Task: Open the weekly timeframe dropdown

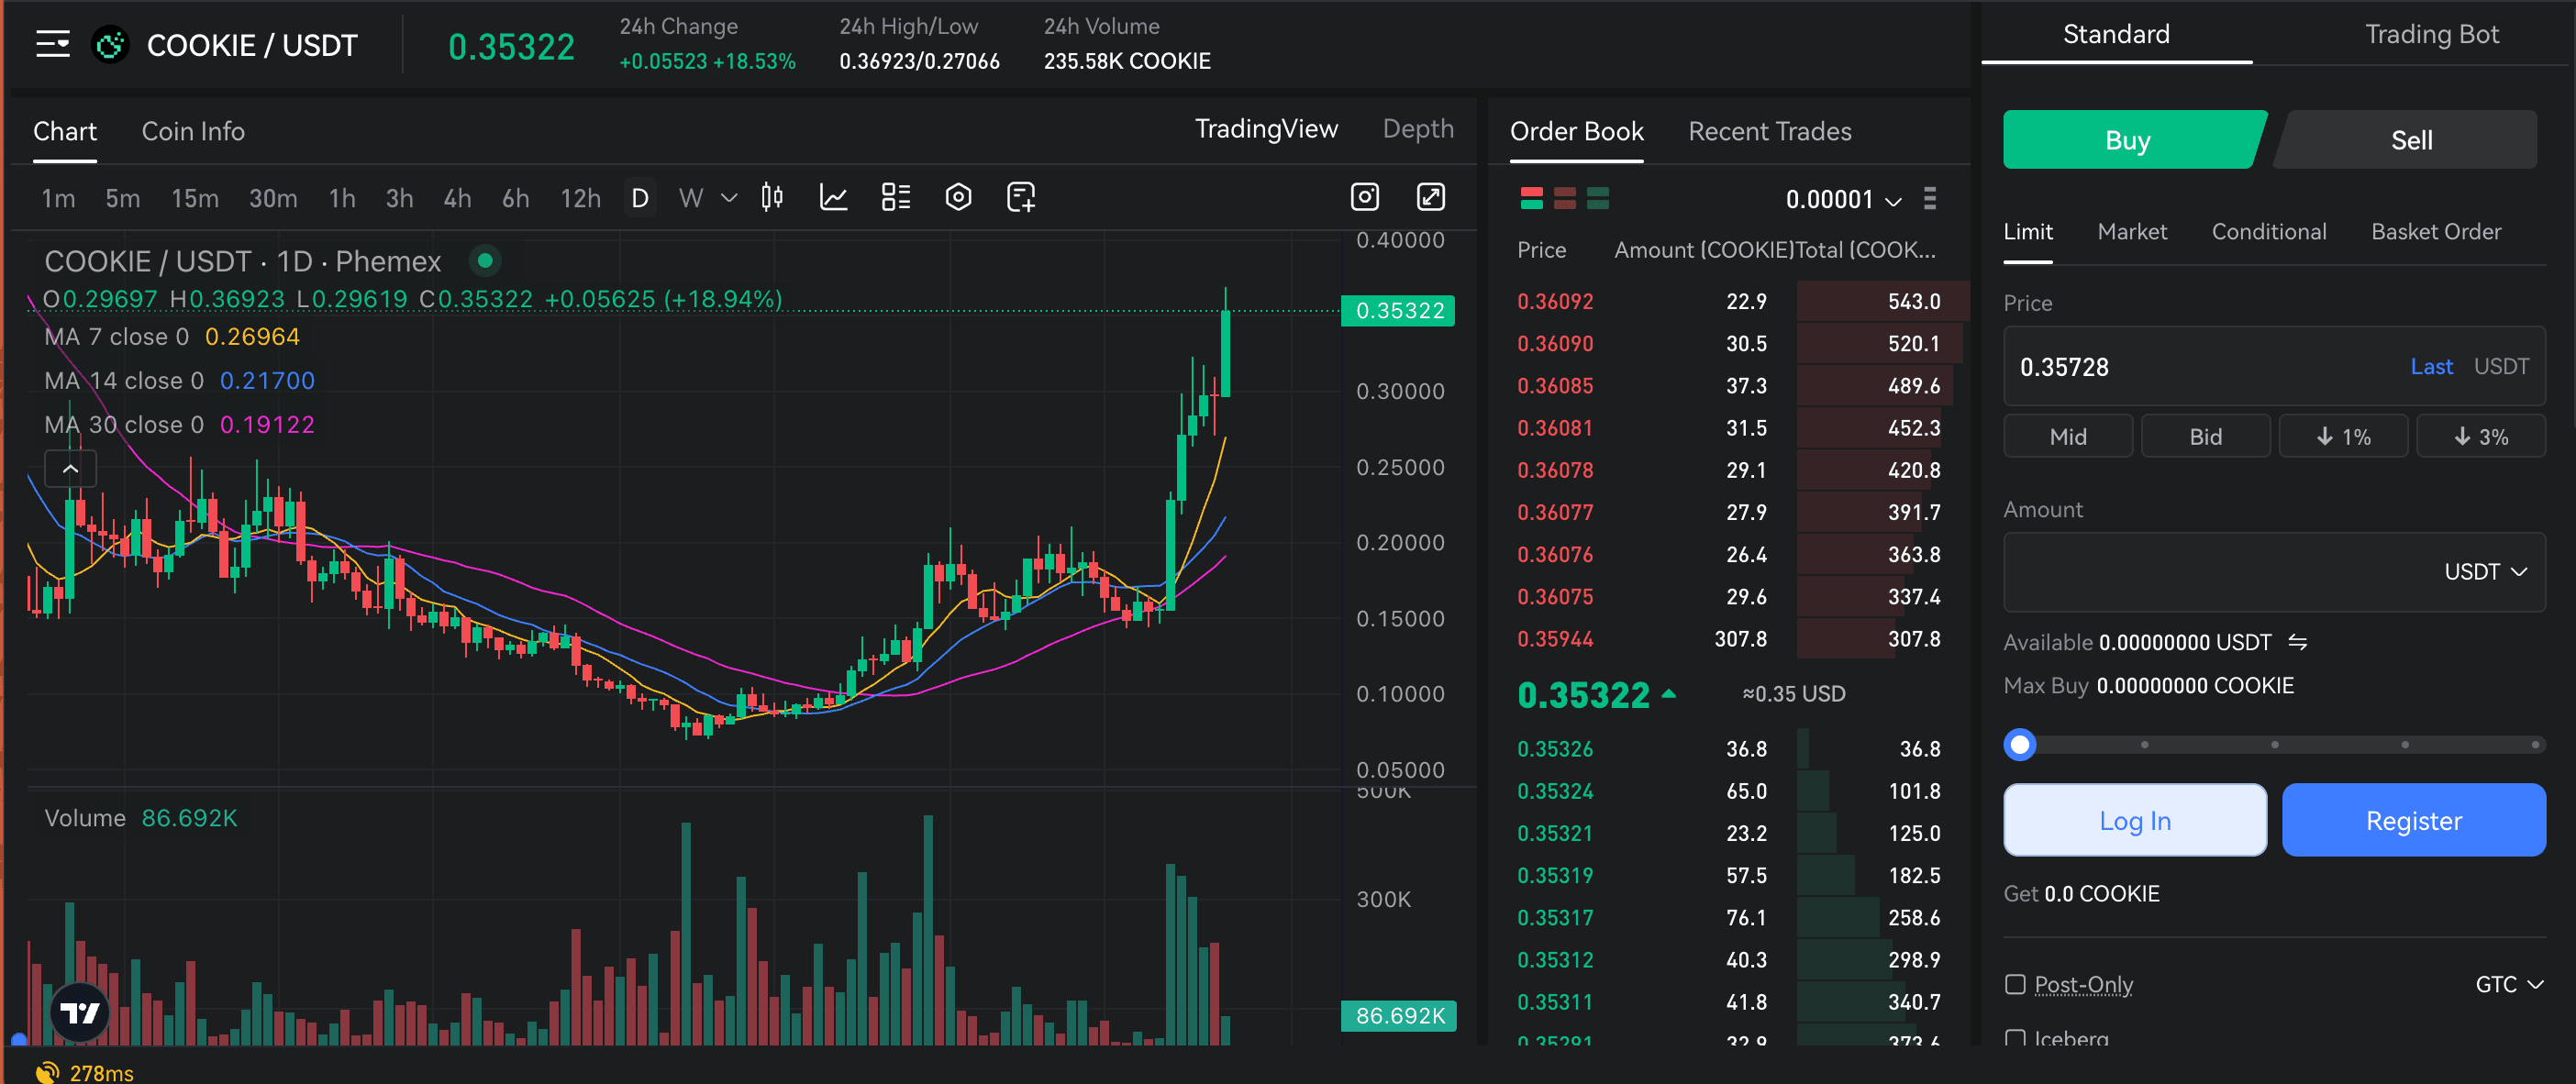Action: click(x=728, y=198)
